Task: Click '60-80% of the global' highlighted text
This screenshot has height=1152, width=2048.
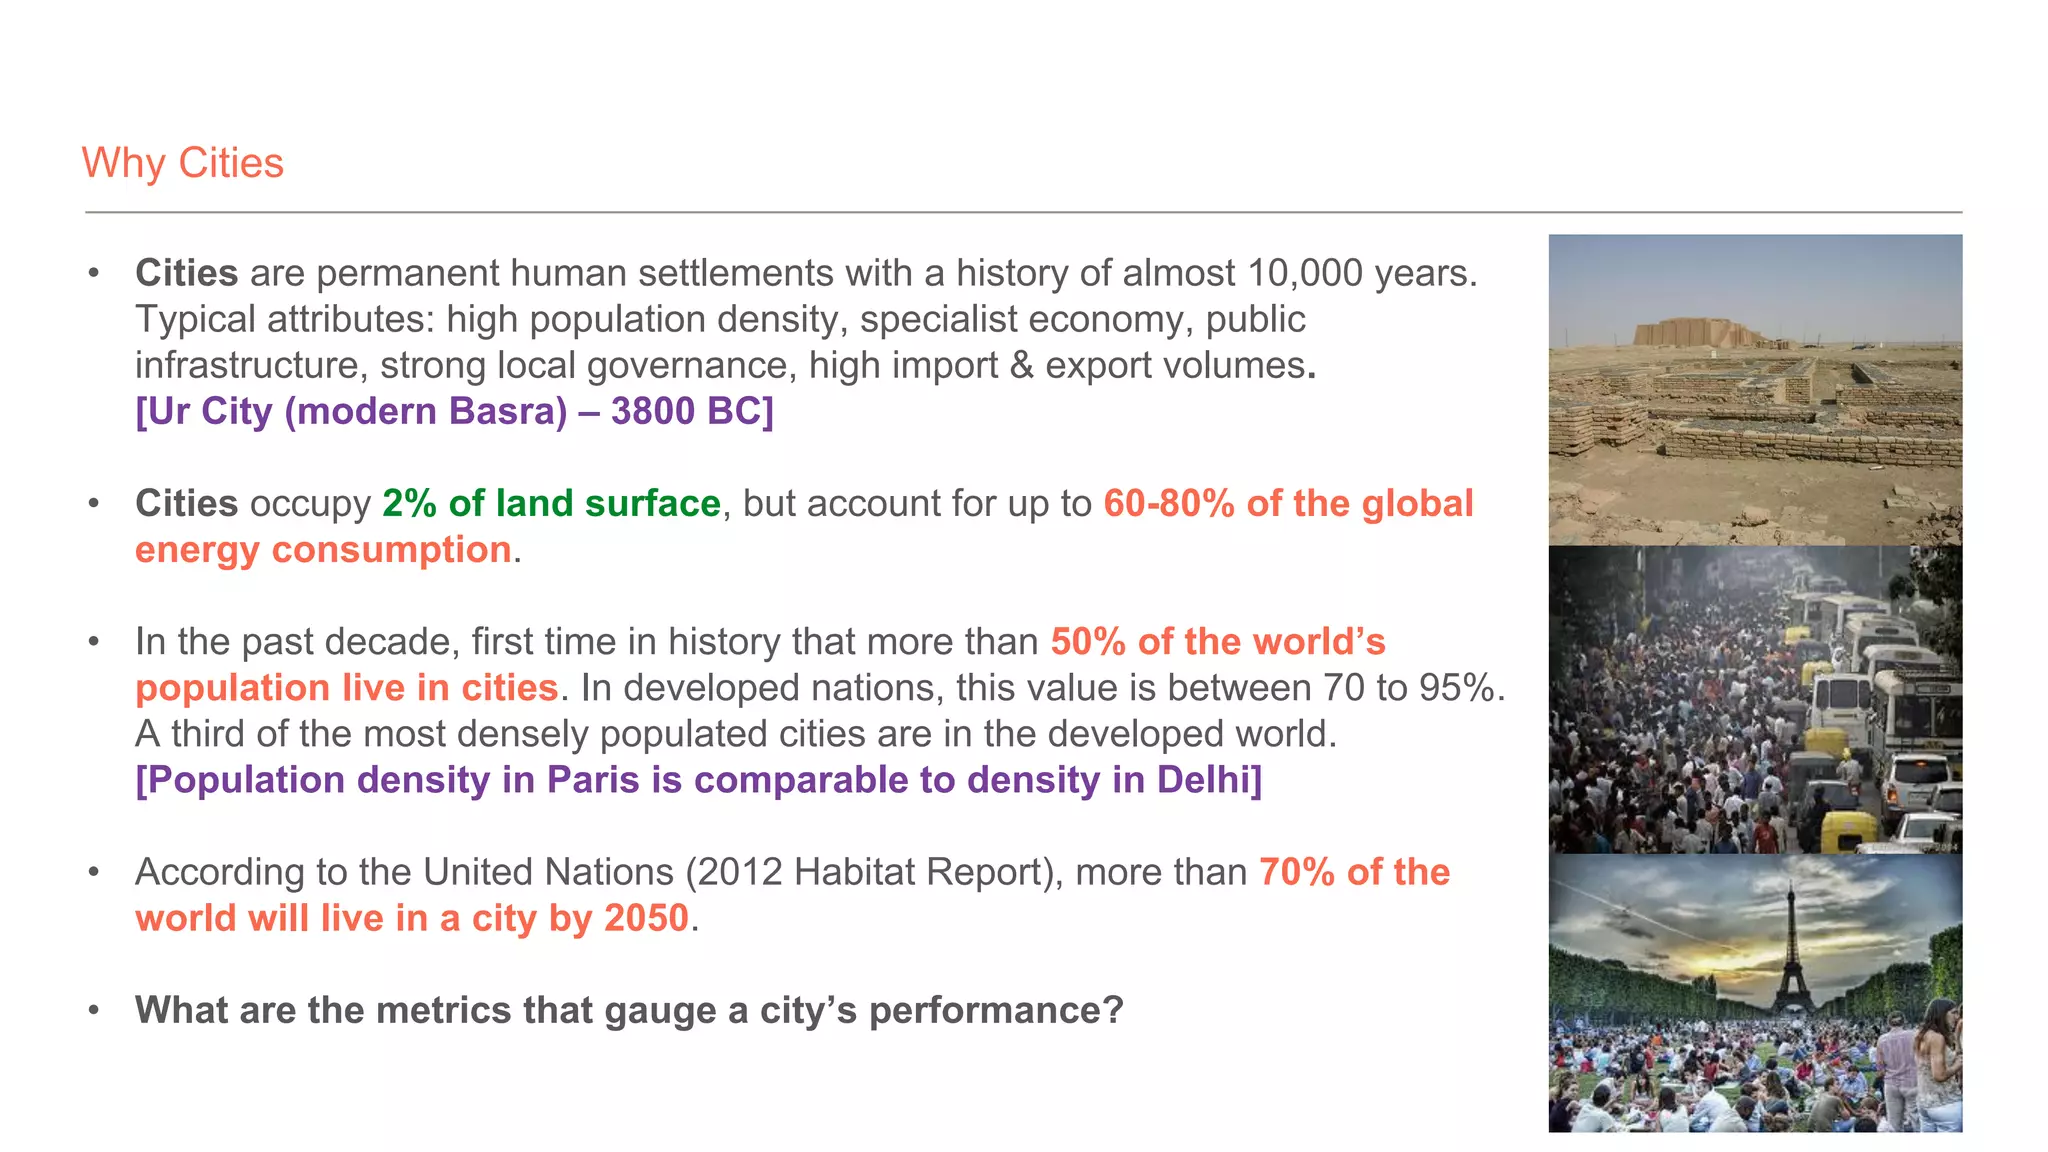Action: [1288, 503]
